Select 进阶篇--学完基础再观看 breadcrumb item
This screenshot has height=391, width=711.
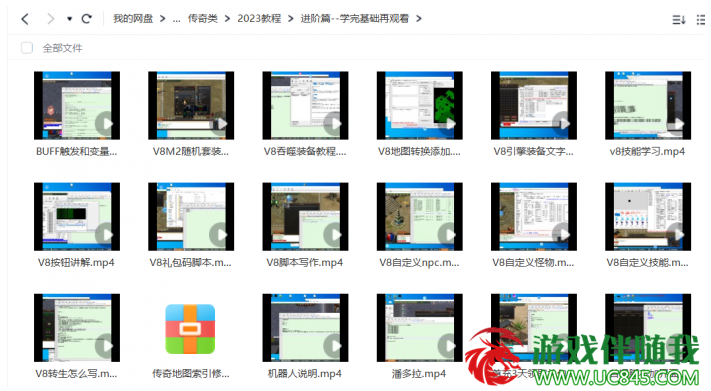[355, 19]
